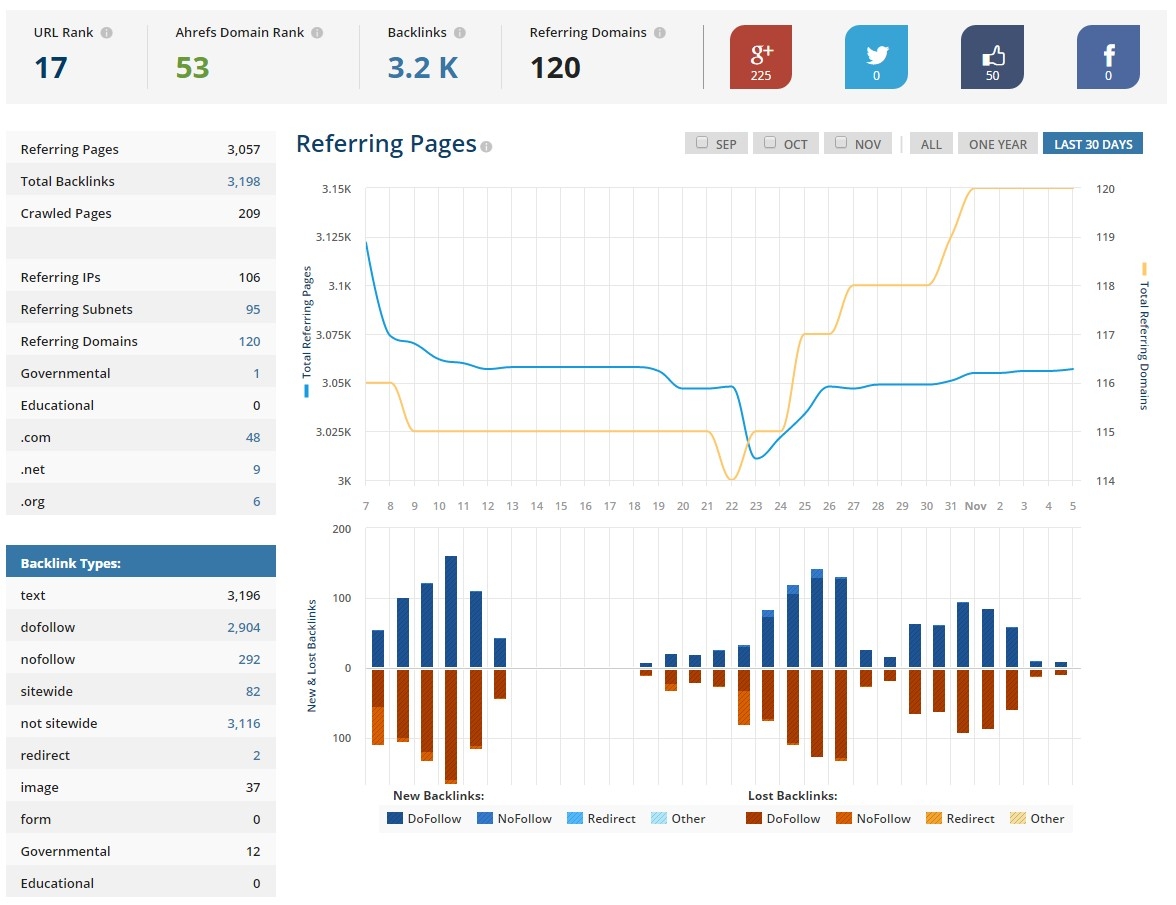Screen dimensions: 1176x905
Task: Click the Twitter share icon
Action: (x=876, y=57)
